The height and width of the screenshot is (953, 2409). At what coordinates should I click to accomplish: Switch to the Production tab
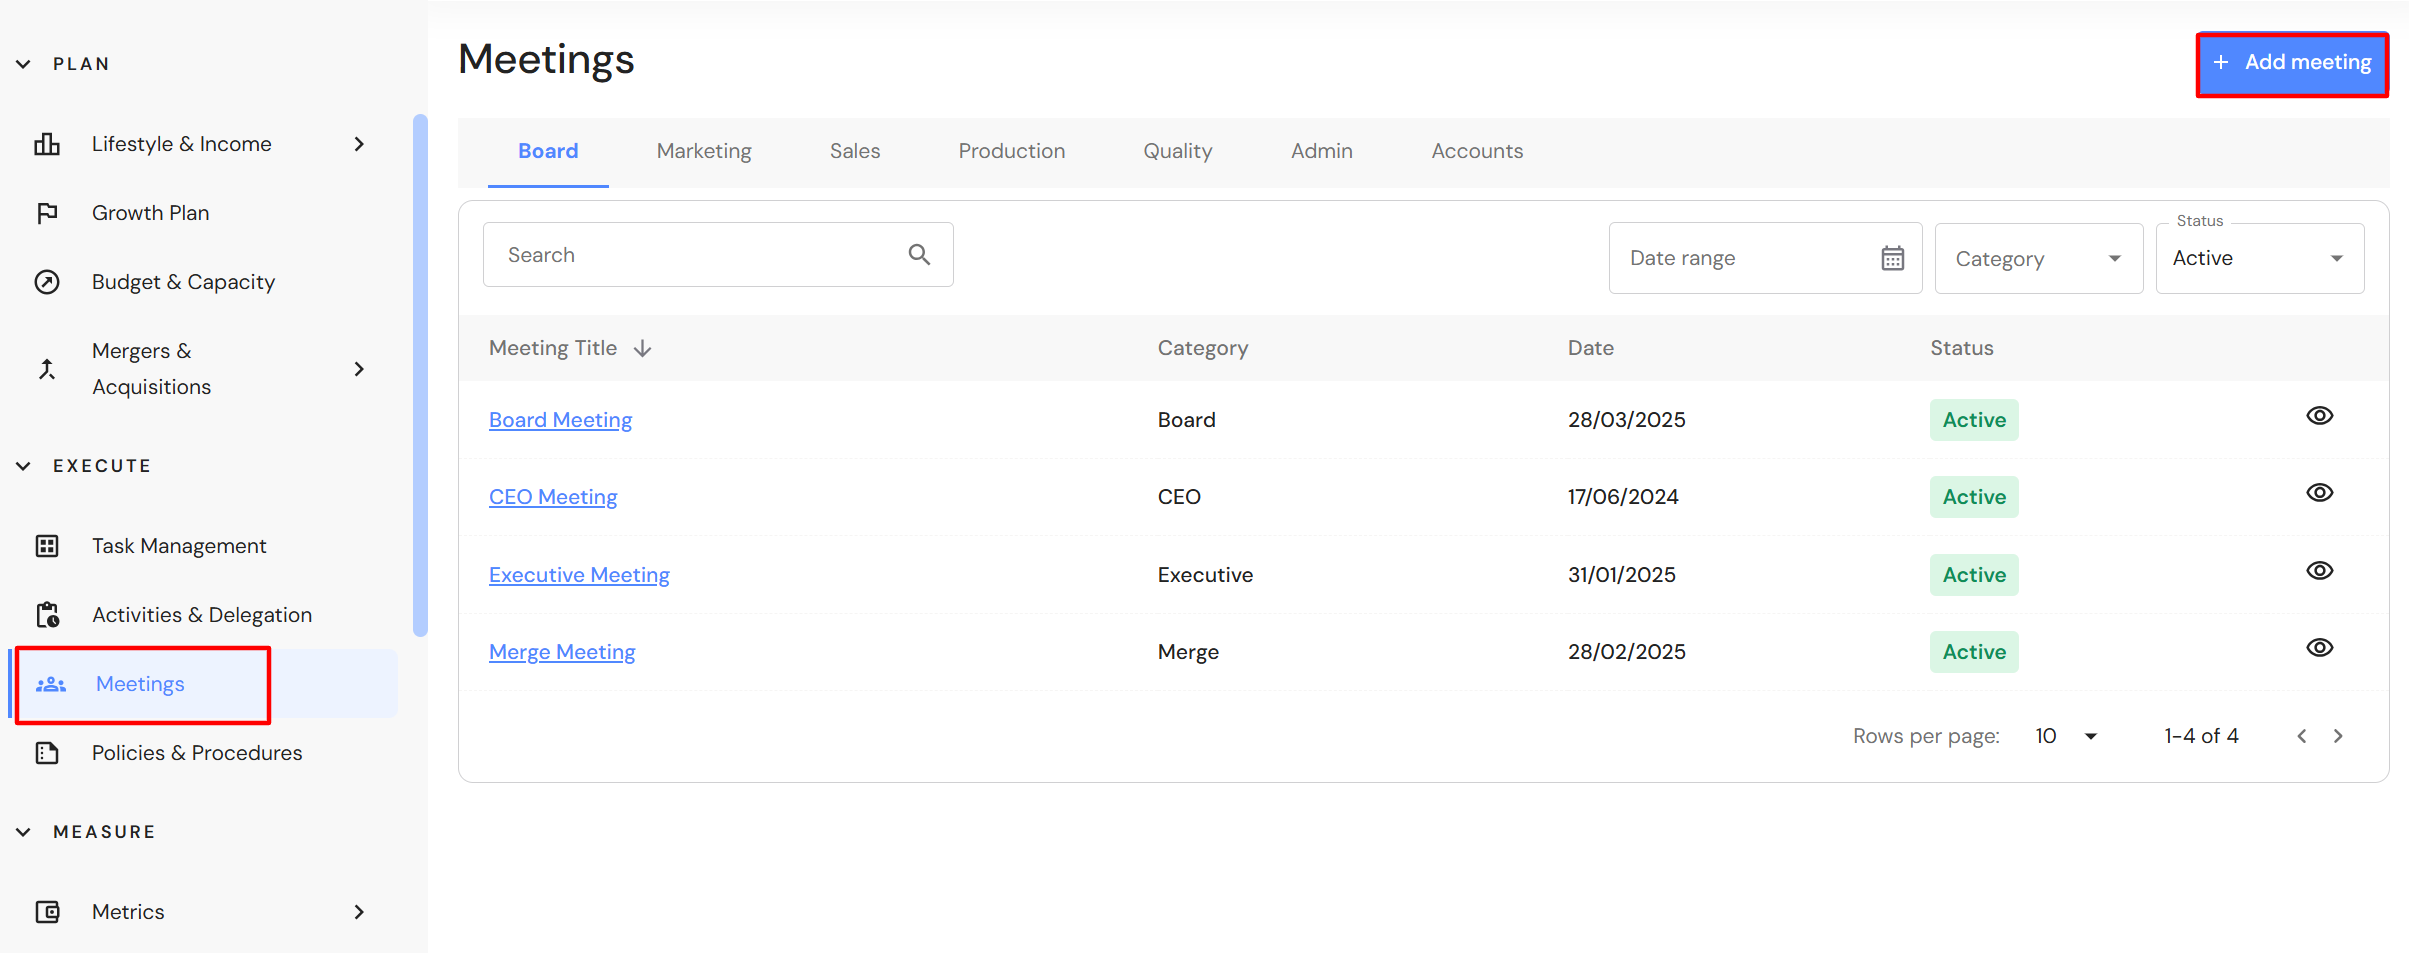click(x=1011, y=151)
